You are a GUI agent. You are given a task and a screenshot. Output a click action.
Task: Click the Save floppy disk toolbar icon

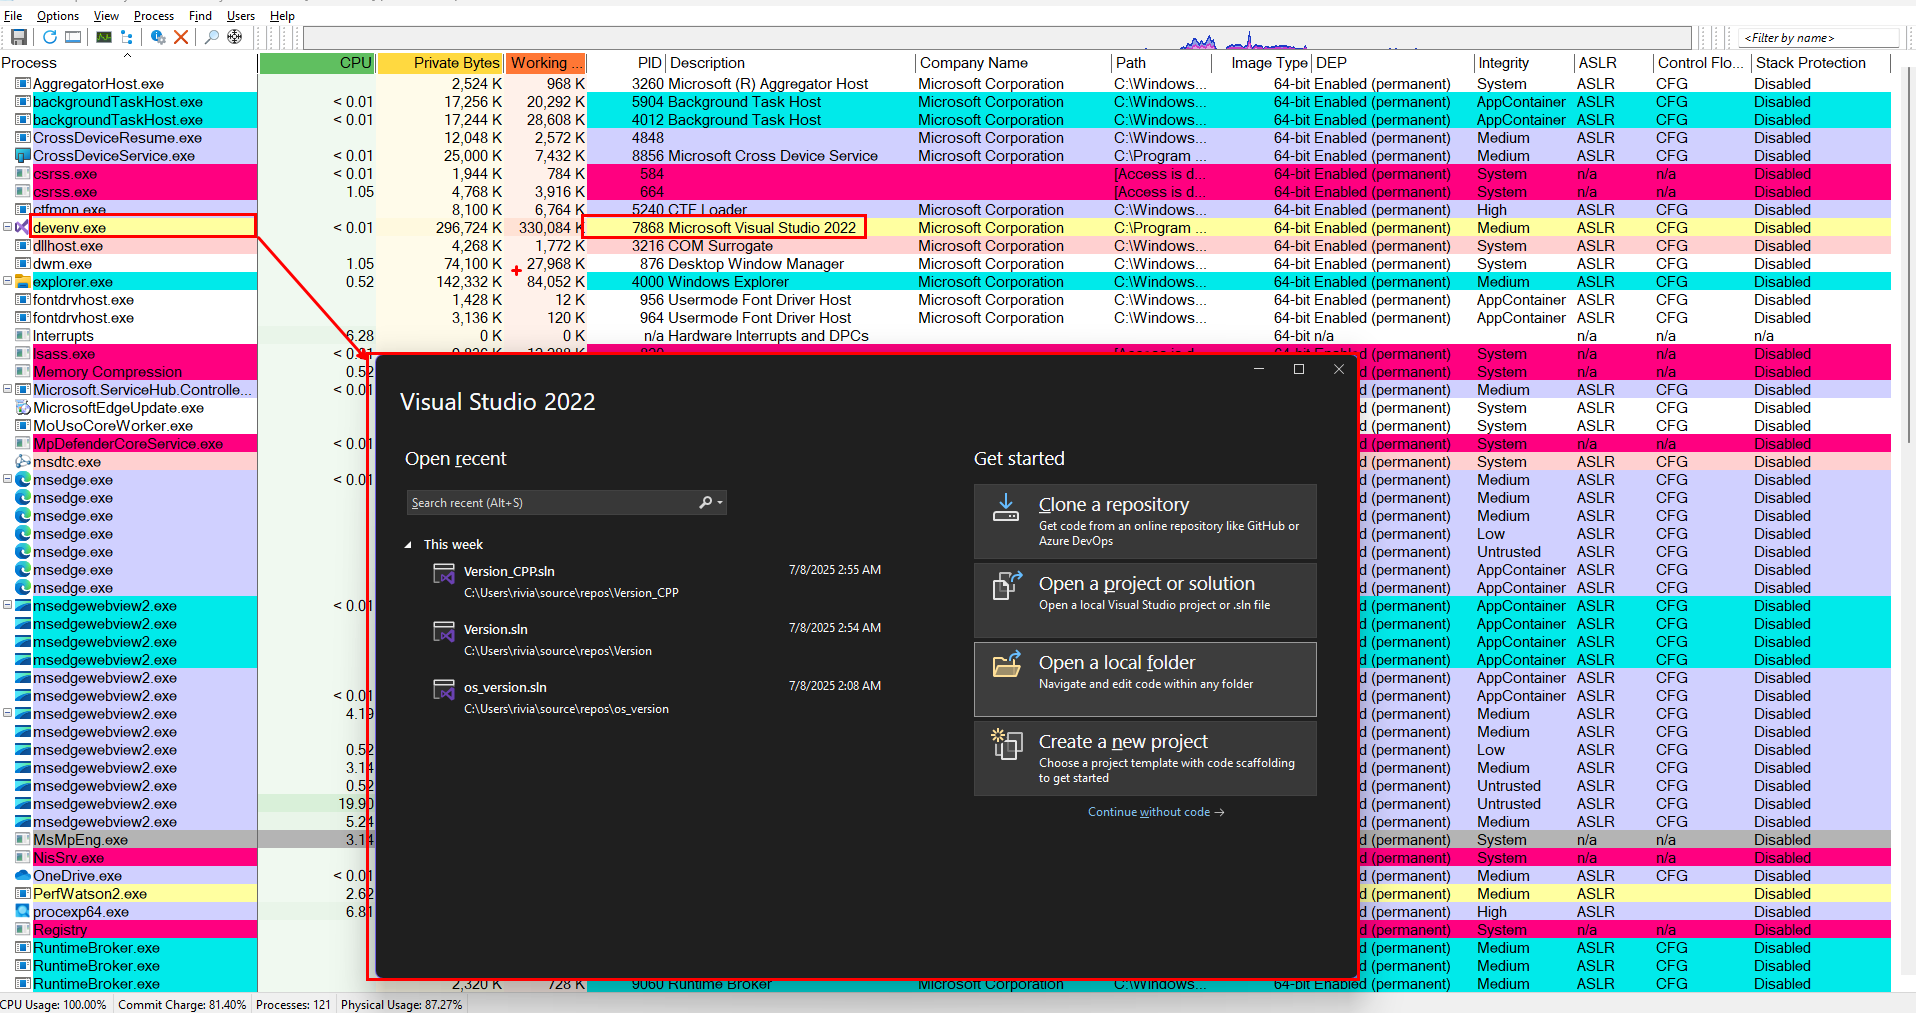pos(18,37)
